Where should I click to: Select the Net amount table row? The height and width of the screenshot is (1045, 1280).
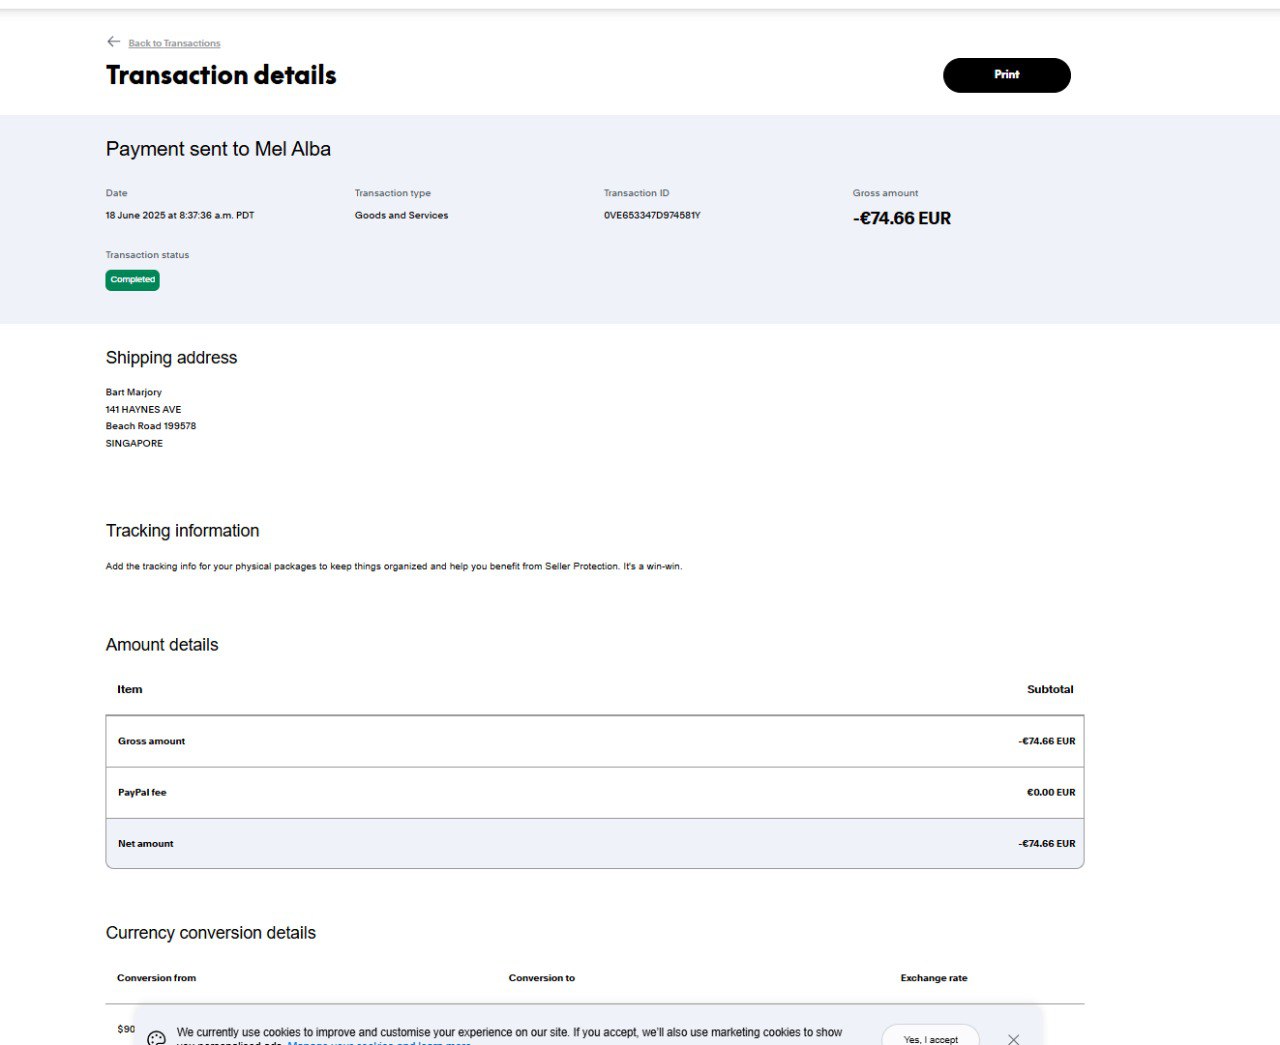(594, 843)
